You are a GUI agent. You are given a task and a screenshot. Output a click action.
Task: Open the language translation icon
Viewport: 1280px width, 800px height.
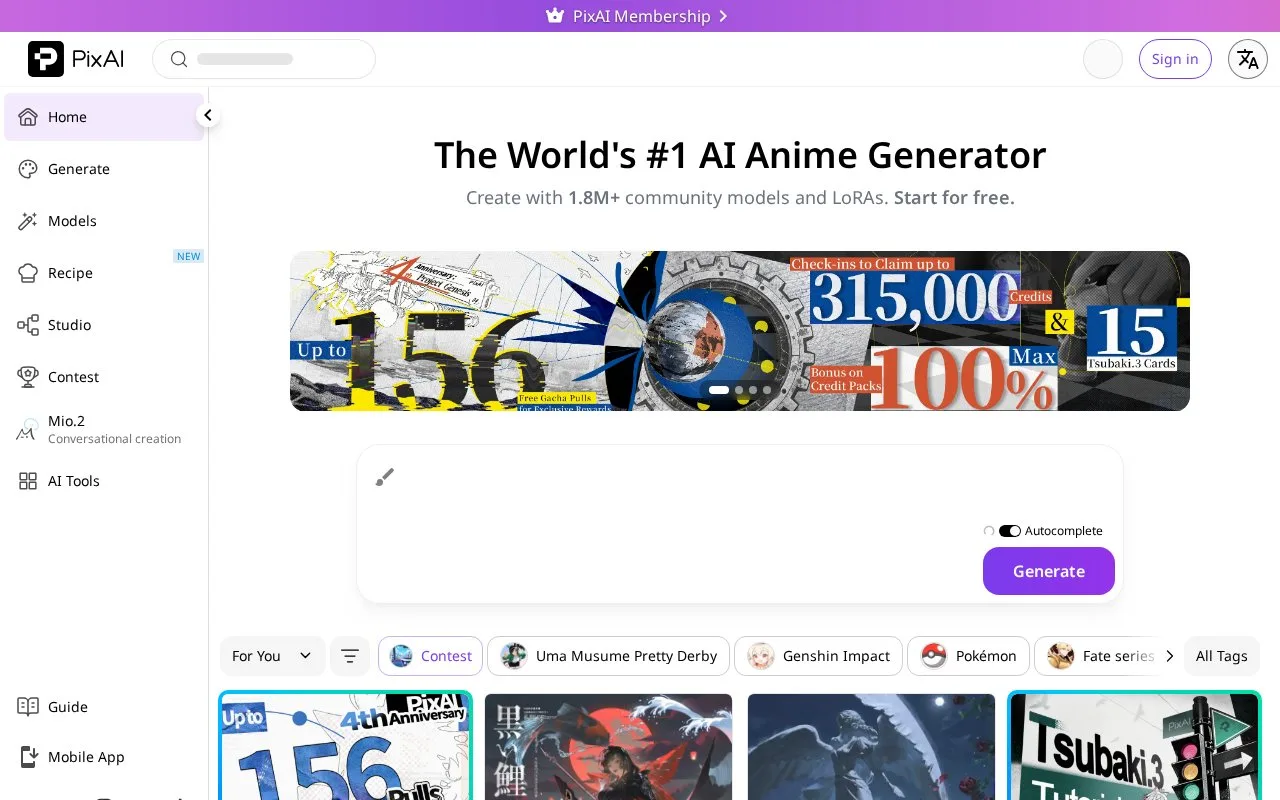coord(1248,59)
